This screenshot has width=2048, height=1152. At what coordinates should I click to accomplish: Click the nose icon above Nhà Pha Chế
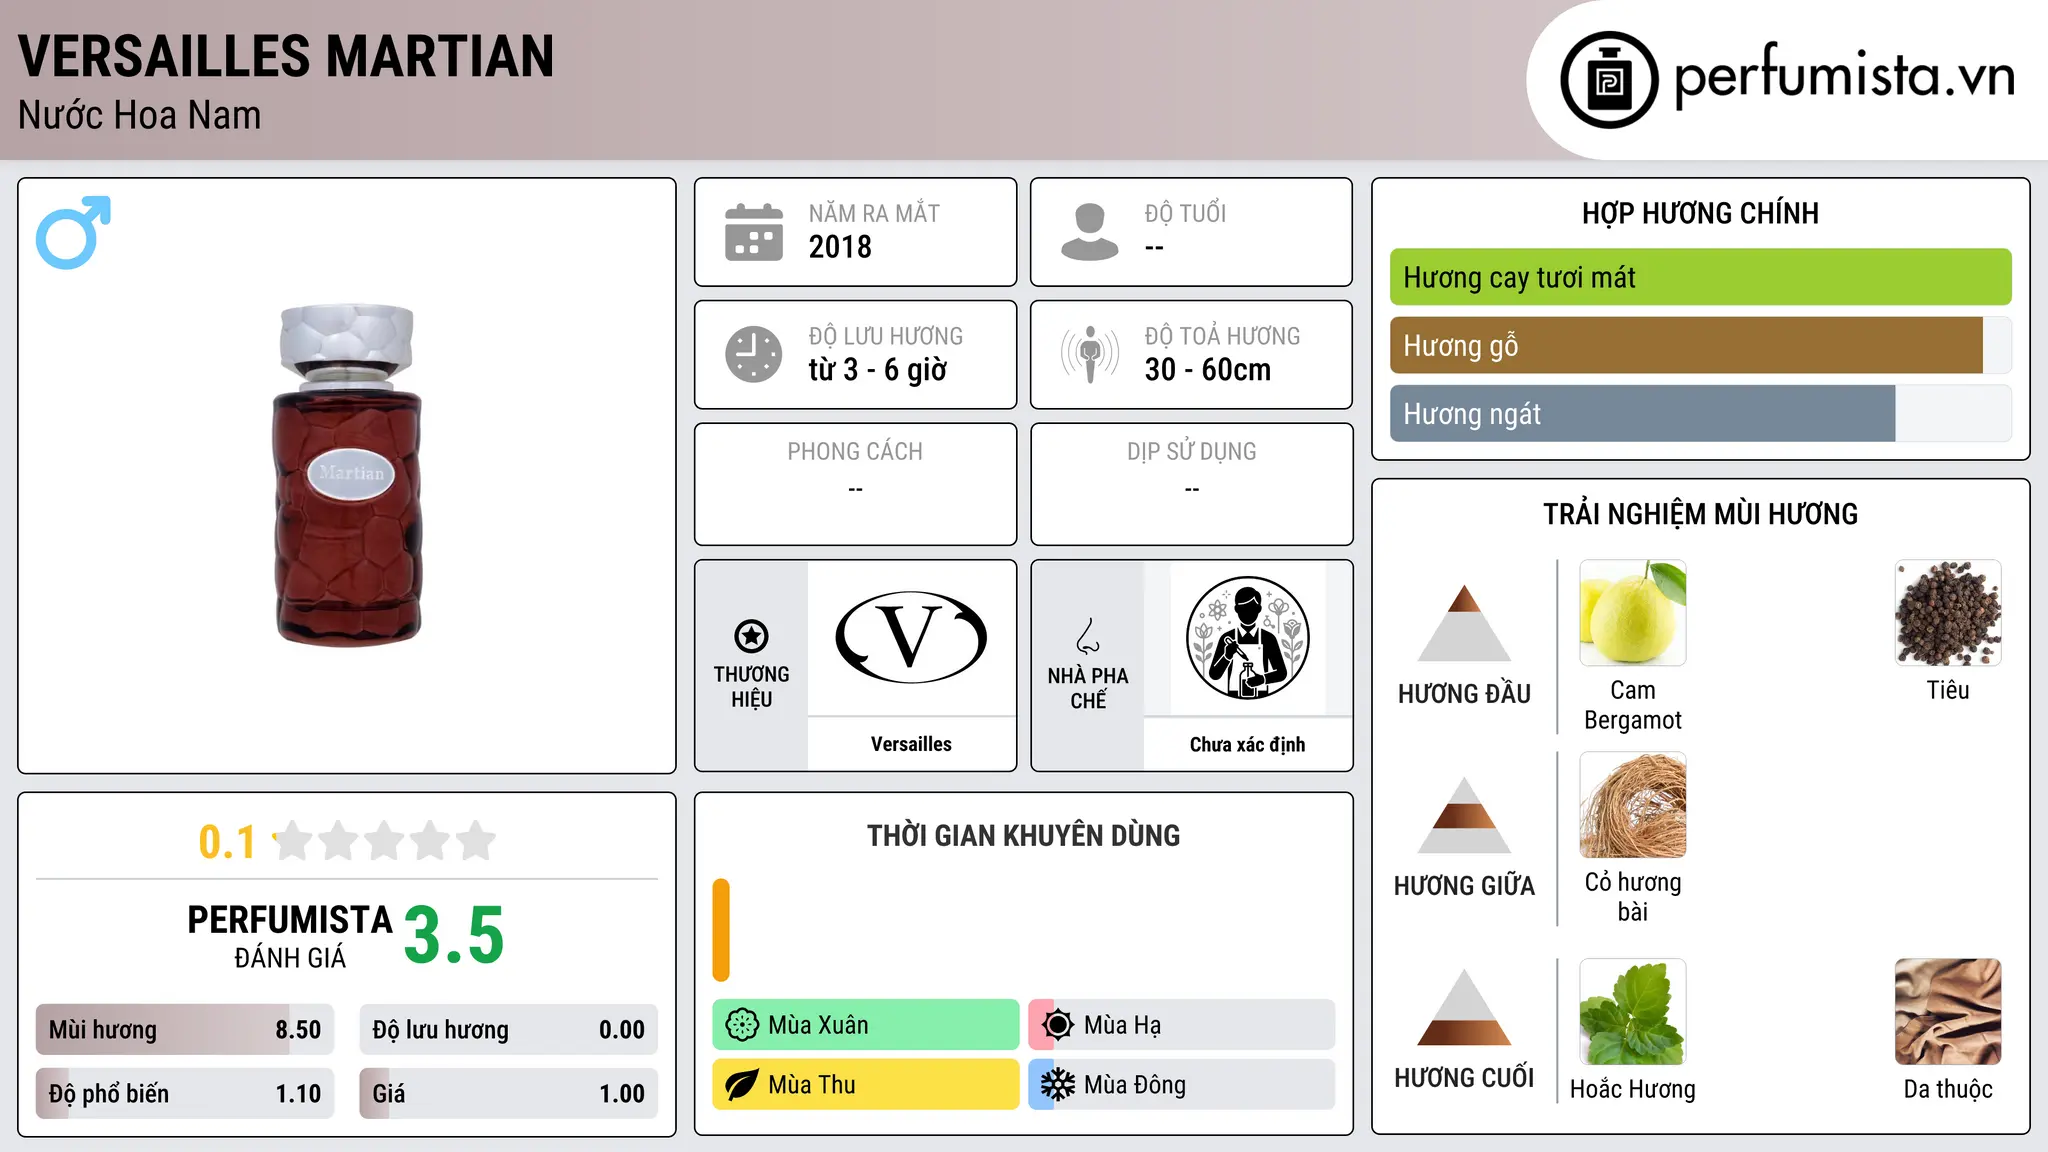tap(1088, 635)
